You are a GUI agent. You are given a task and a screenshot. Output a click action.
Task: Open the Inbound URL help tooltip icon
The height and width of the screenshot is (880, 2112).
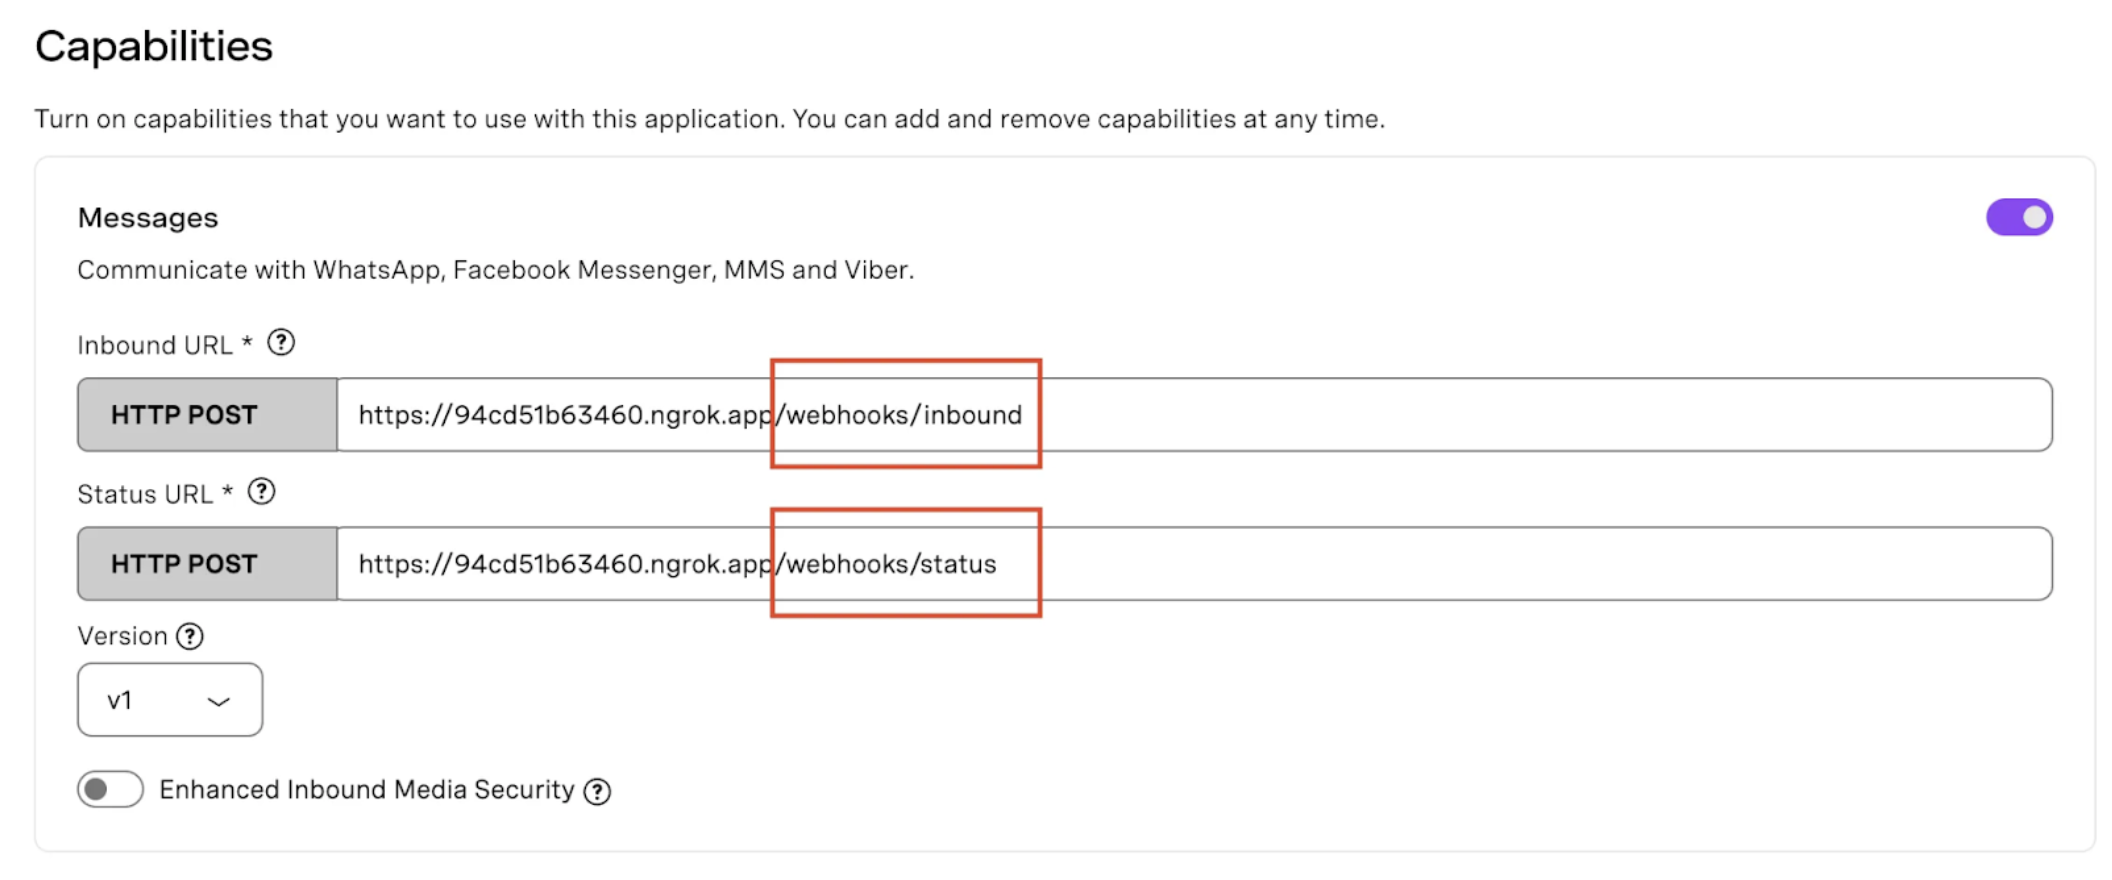[x=283, y=343]
